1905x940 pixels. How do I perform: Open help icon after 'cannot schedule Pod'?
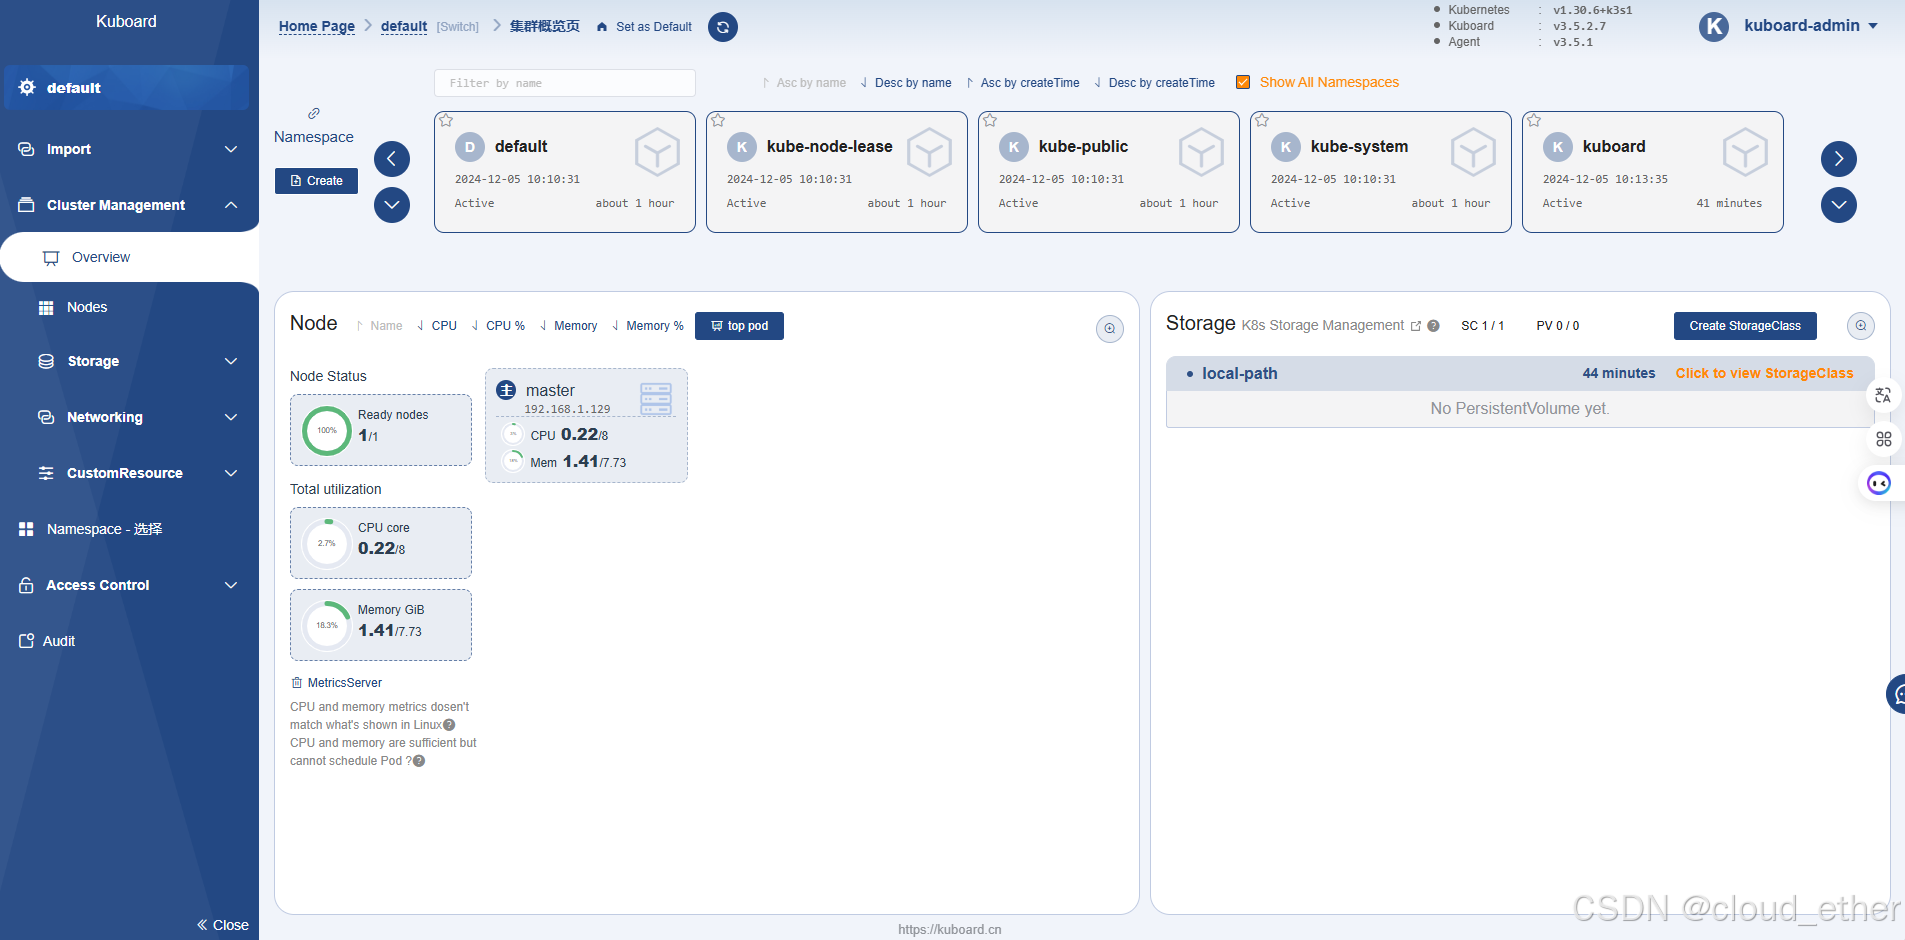(x=419, y=761)
